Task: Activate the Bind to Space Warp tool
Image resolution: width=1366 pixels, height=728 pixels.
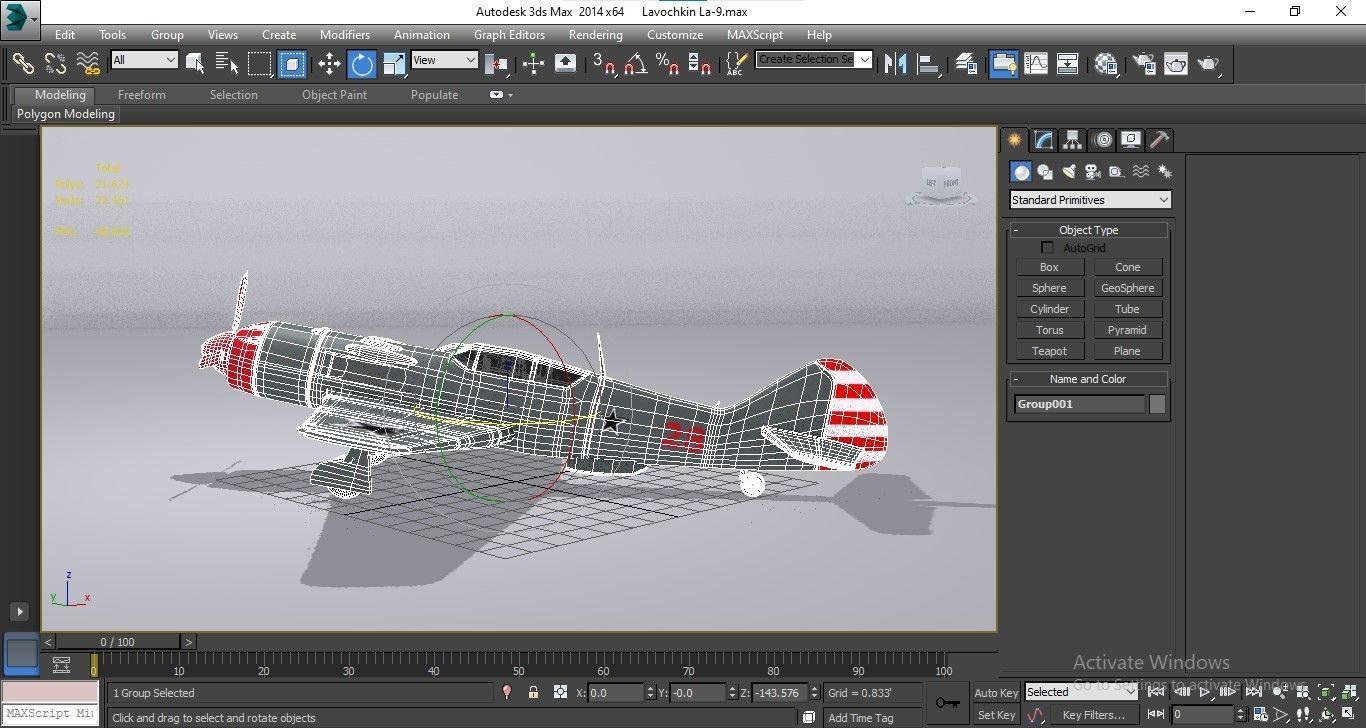Action: click(88, 63)
